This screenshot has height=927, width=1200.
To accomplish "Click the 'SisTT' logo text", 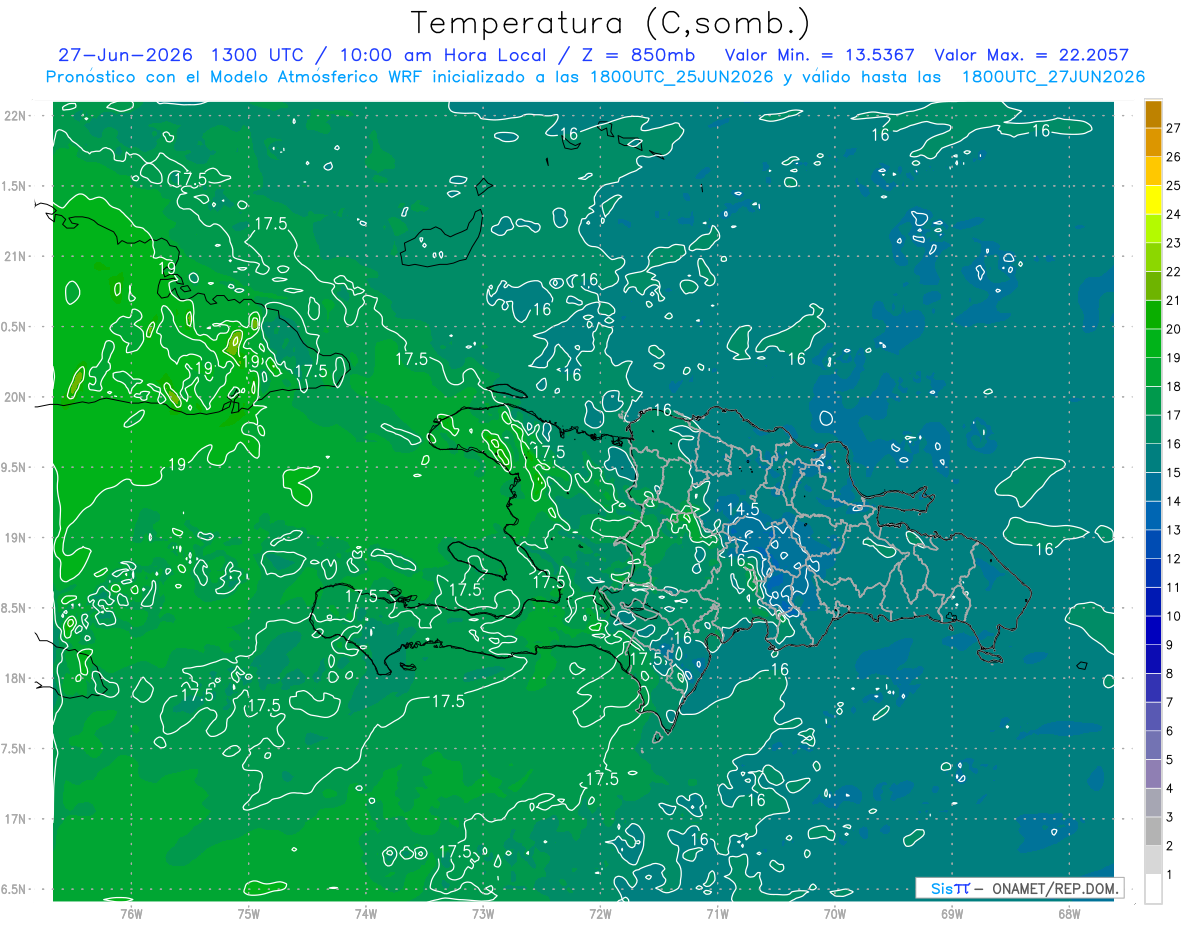I will point(950,888).
